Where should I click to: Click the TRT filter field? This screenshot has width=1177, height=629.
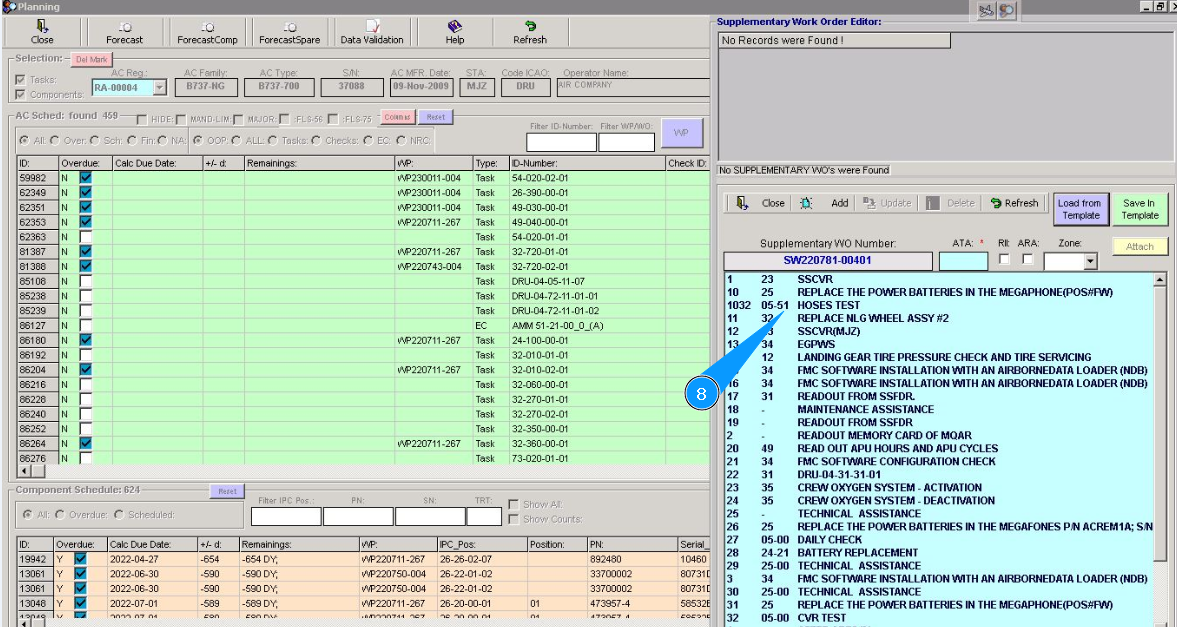[484, 516]
